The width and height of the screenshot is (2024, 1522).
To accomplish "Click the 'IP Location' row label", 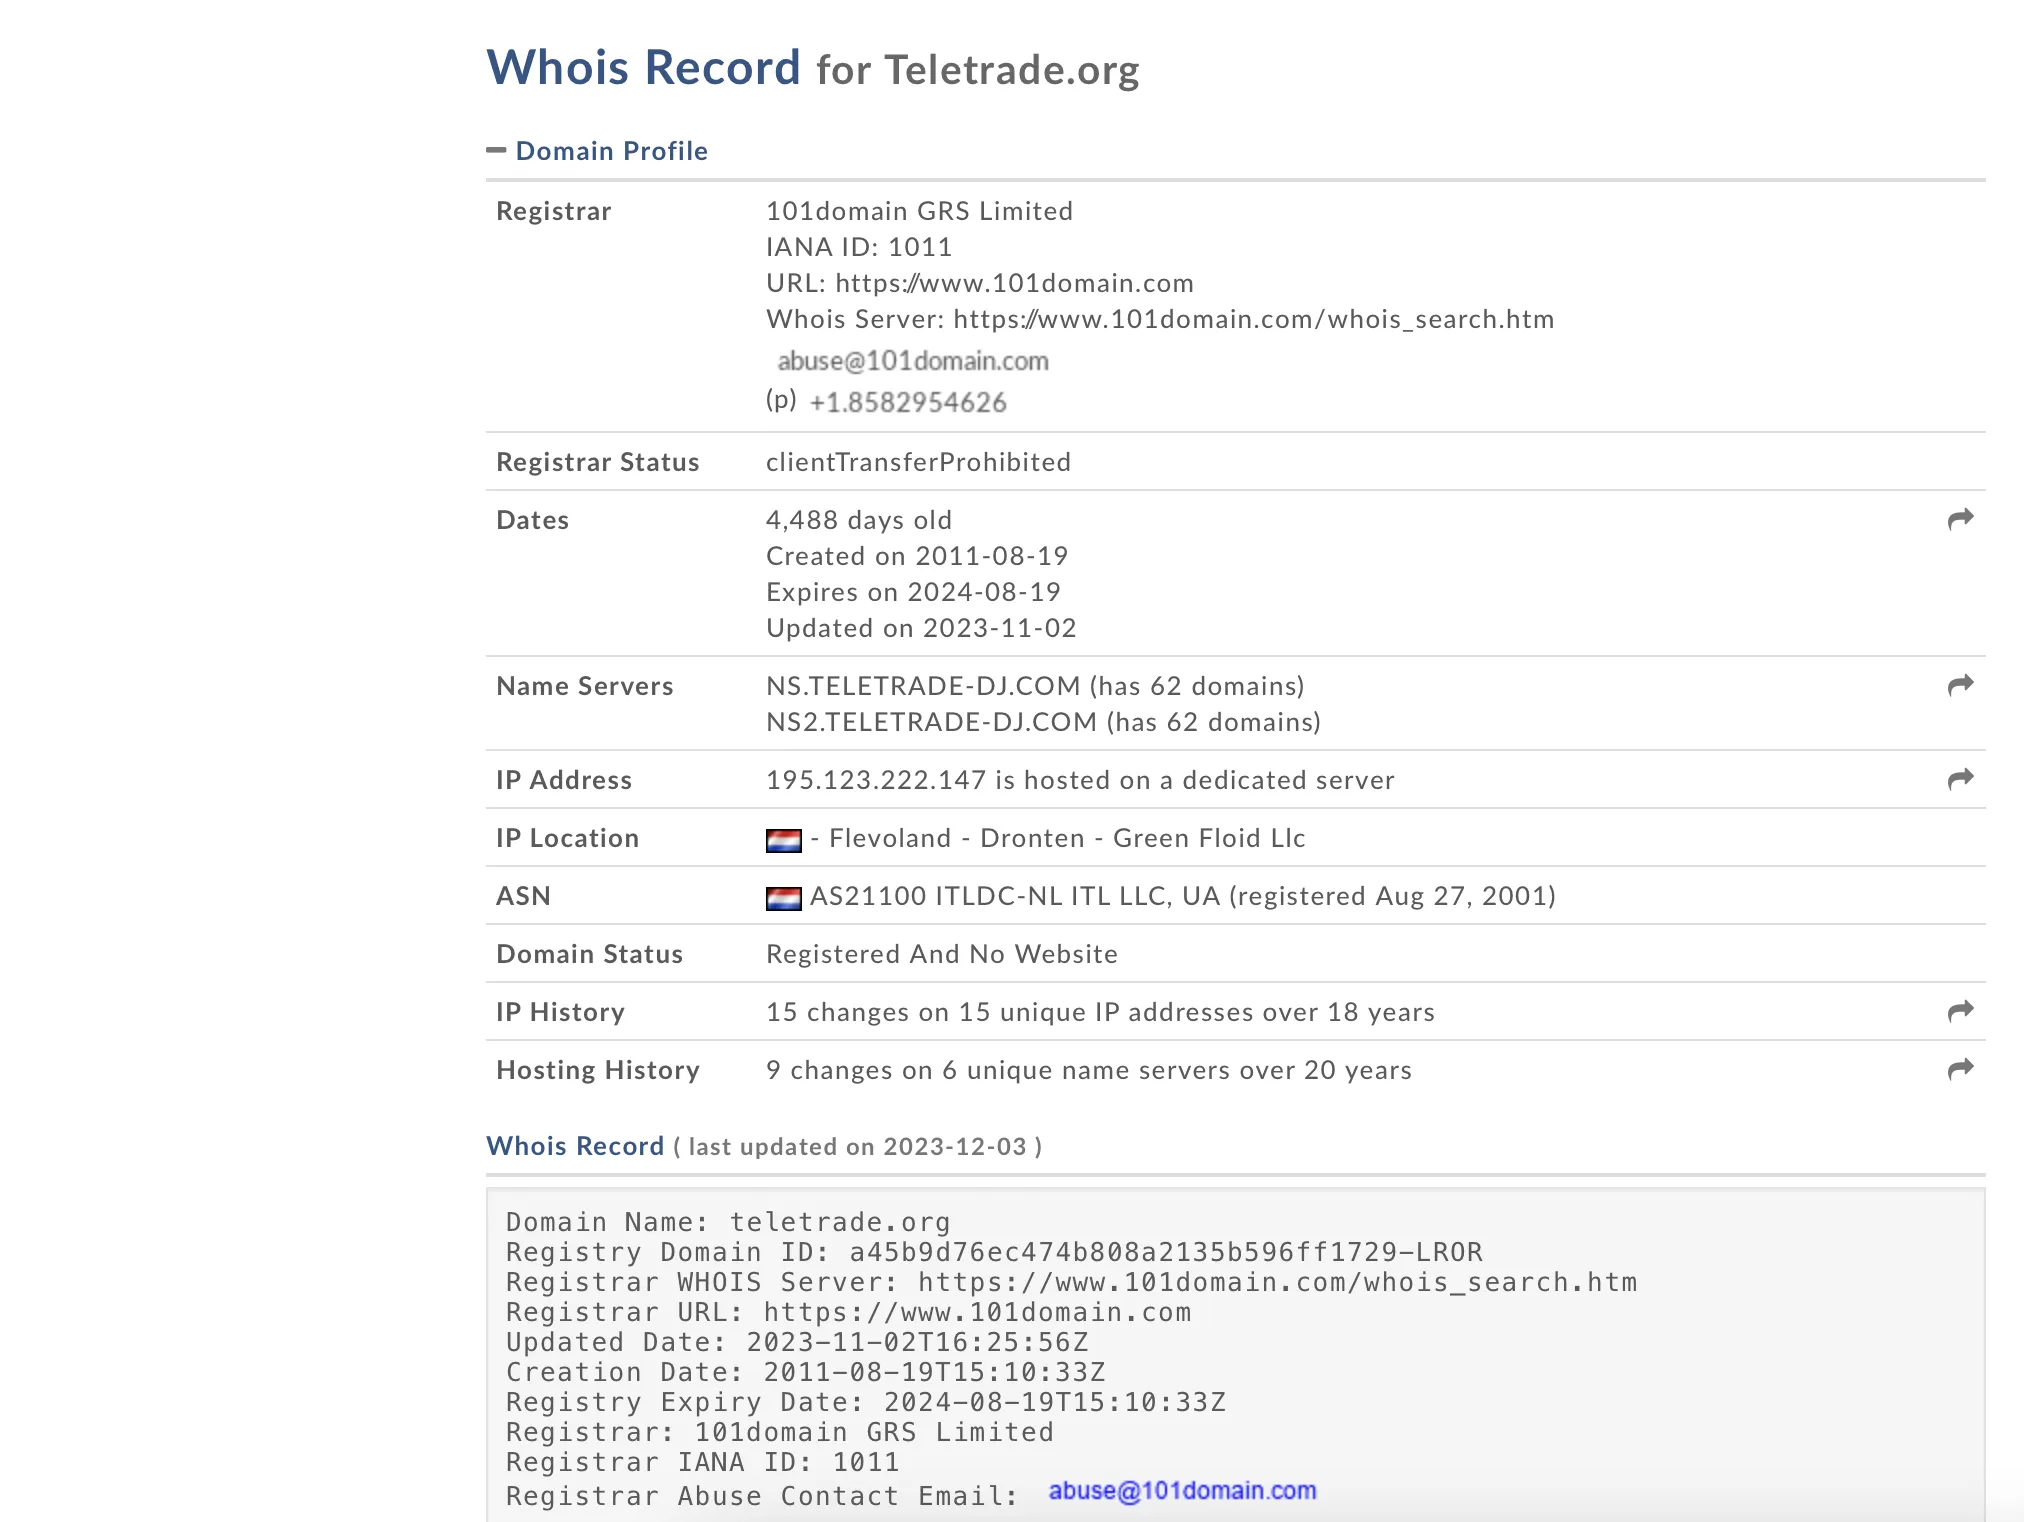I will tap(567, 838).
